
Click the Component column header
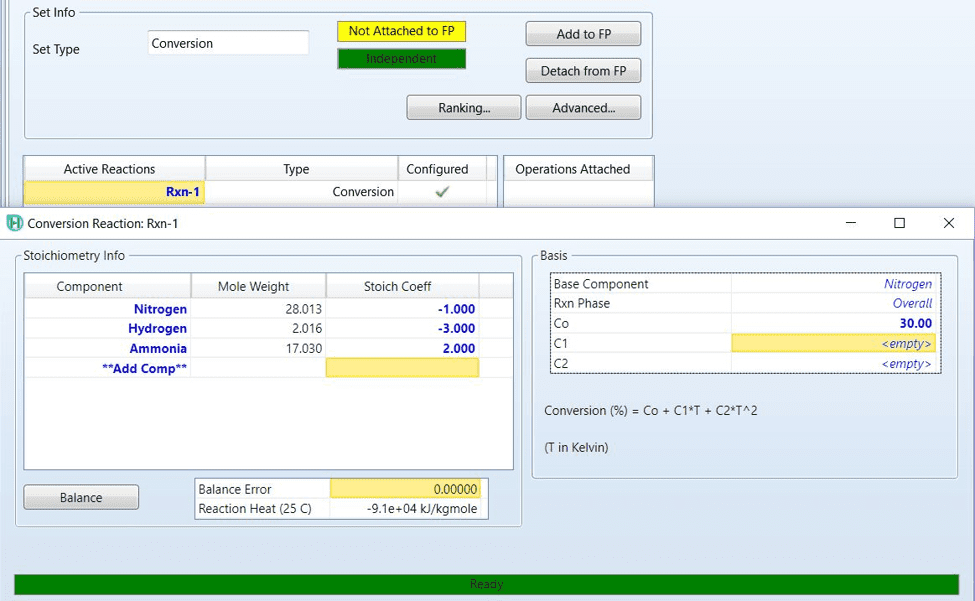click(x=108, y=287)
